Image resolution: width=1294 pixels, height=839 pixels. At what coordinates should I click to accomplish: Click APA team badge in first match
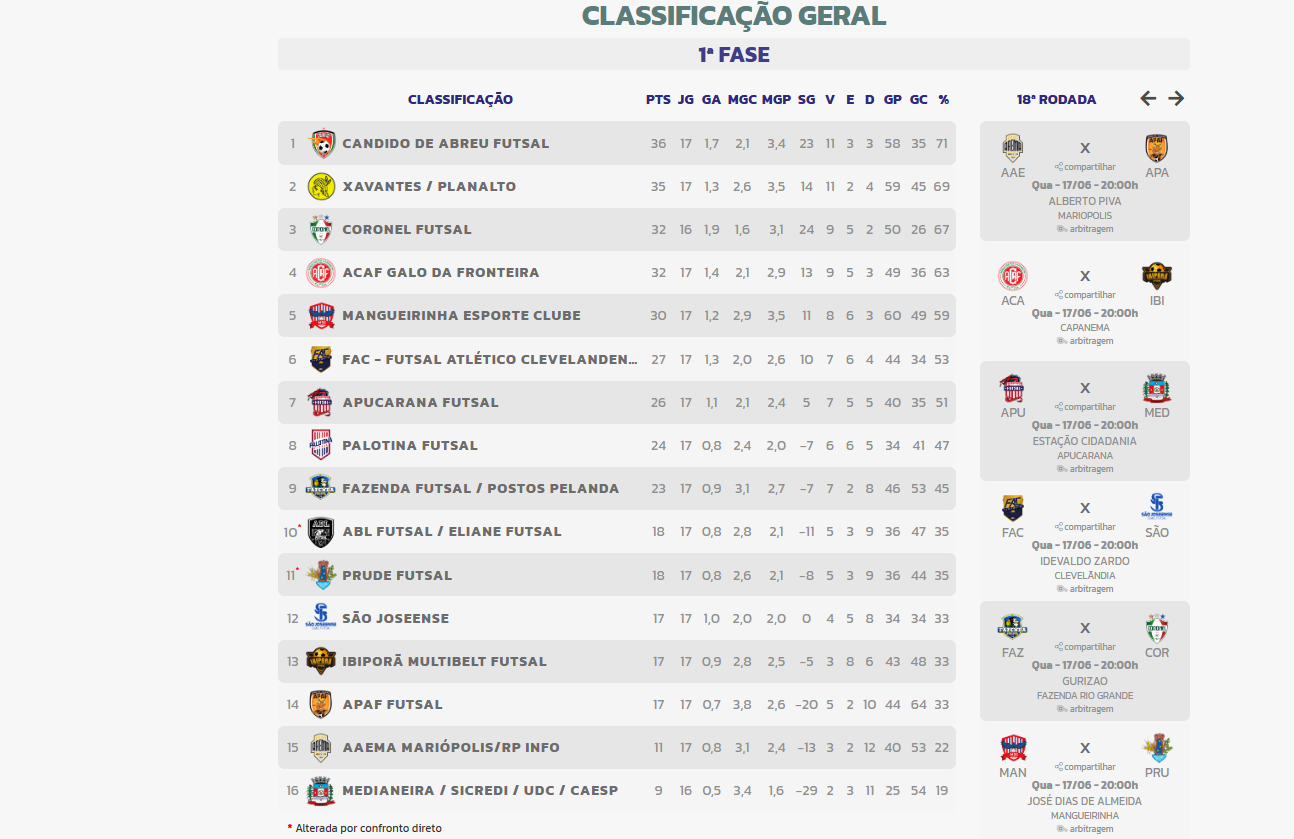point(1157,148)
